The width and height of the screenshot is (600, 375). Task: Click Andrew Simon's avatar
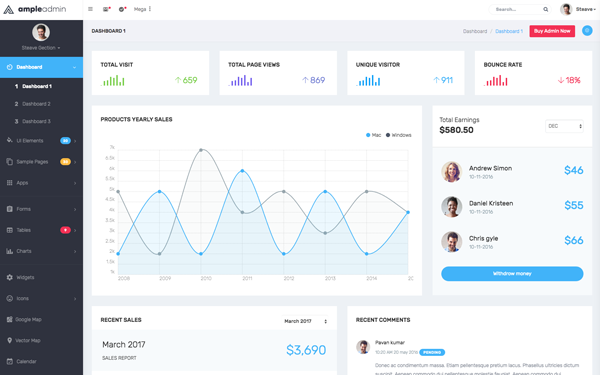(452, 171)
